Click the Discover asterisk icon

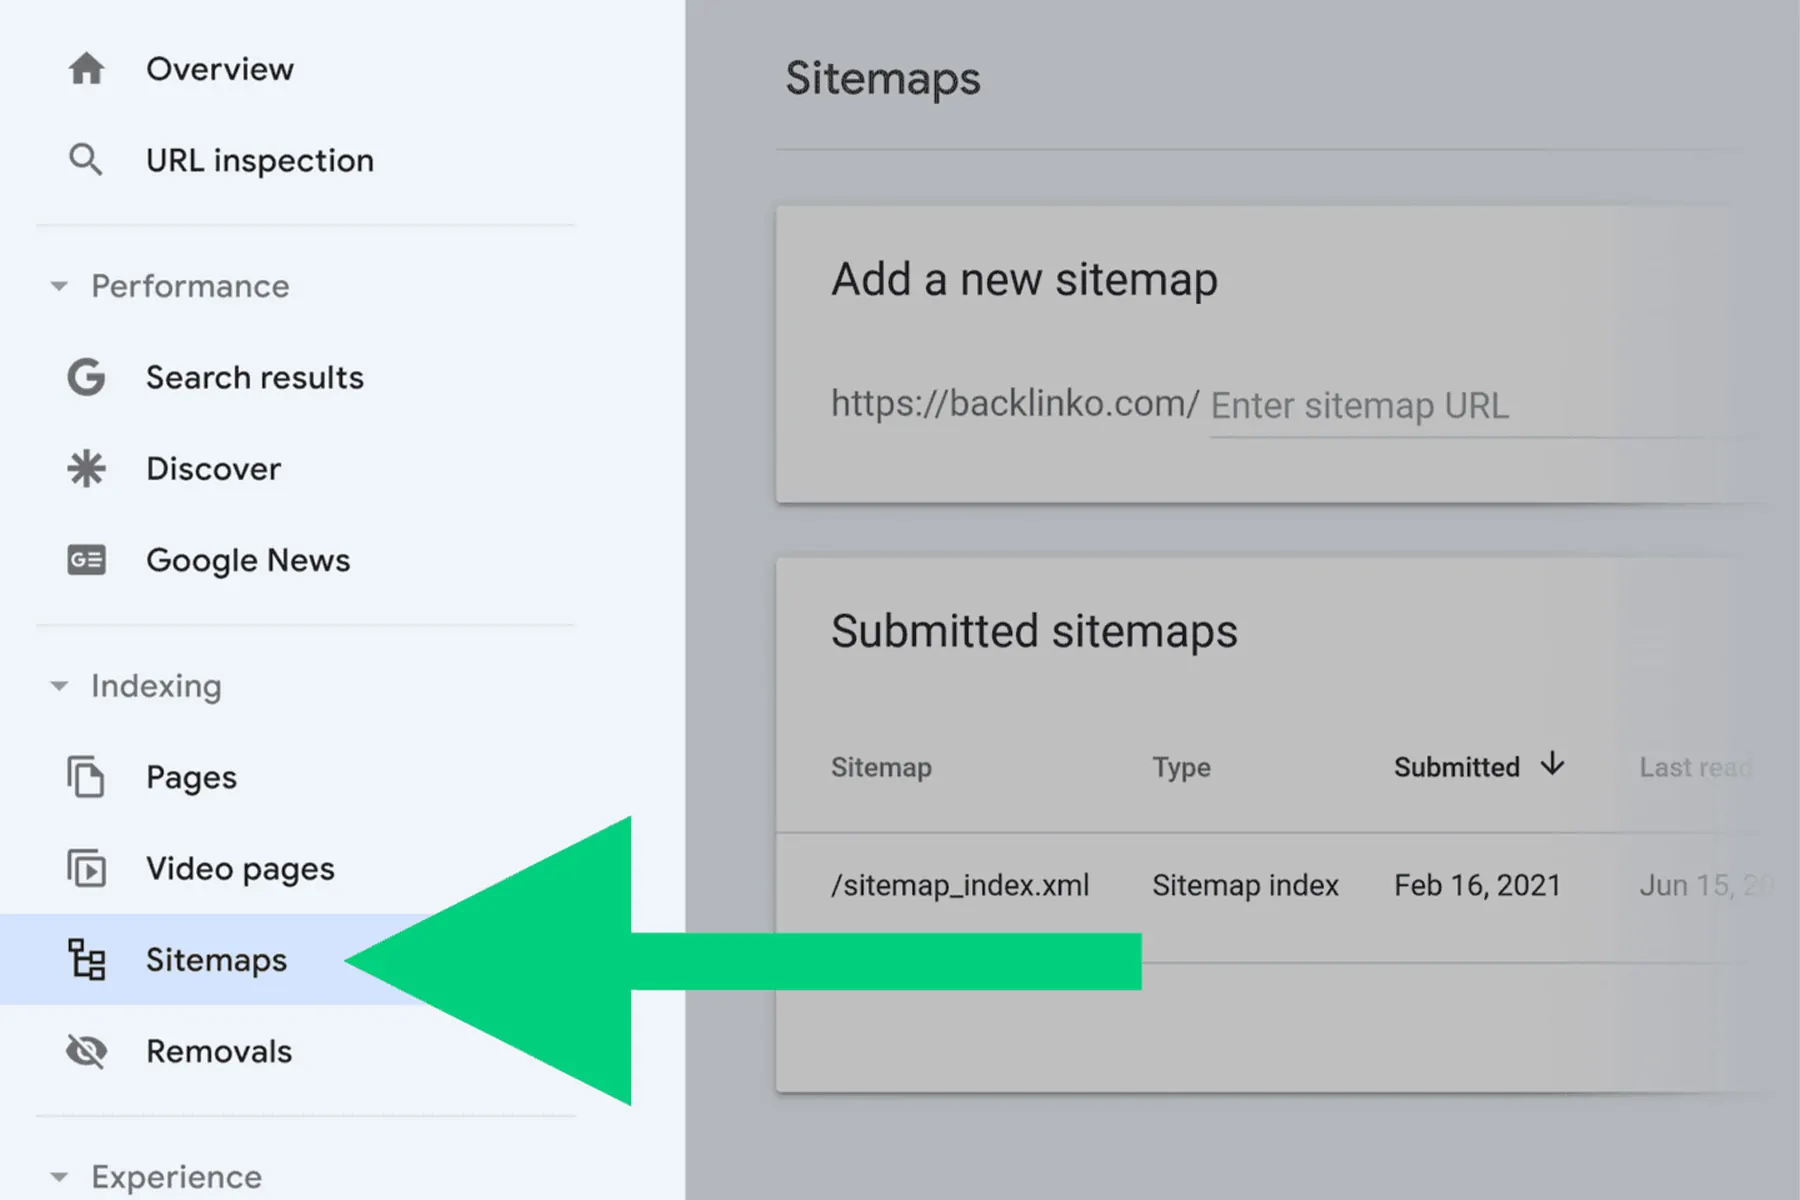(86, 469)
